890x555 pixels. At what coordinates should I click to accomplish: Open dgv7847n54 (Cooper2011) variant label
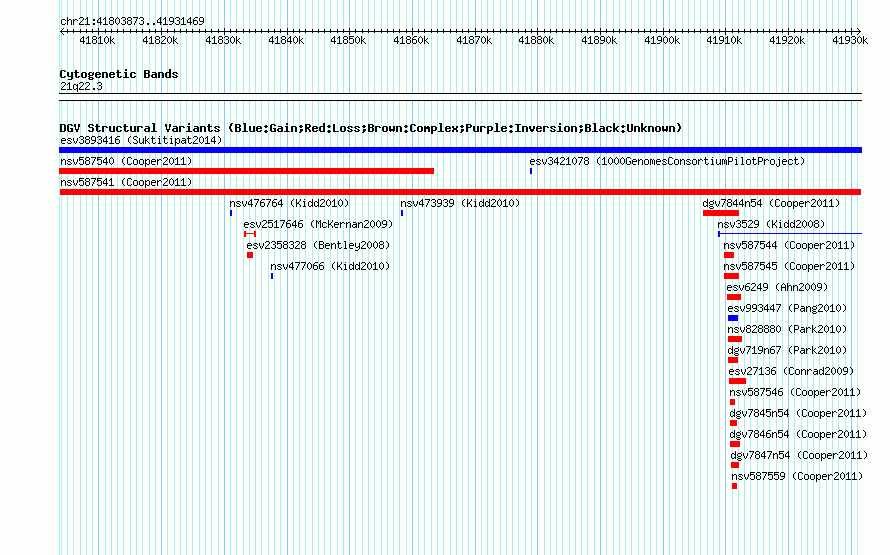click(x=799, y=455)
